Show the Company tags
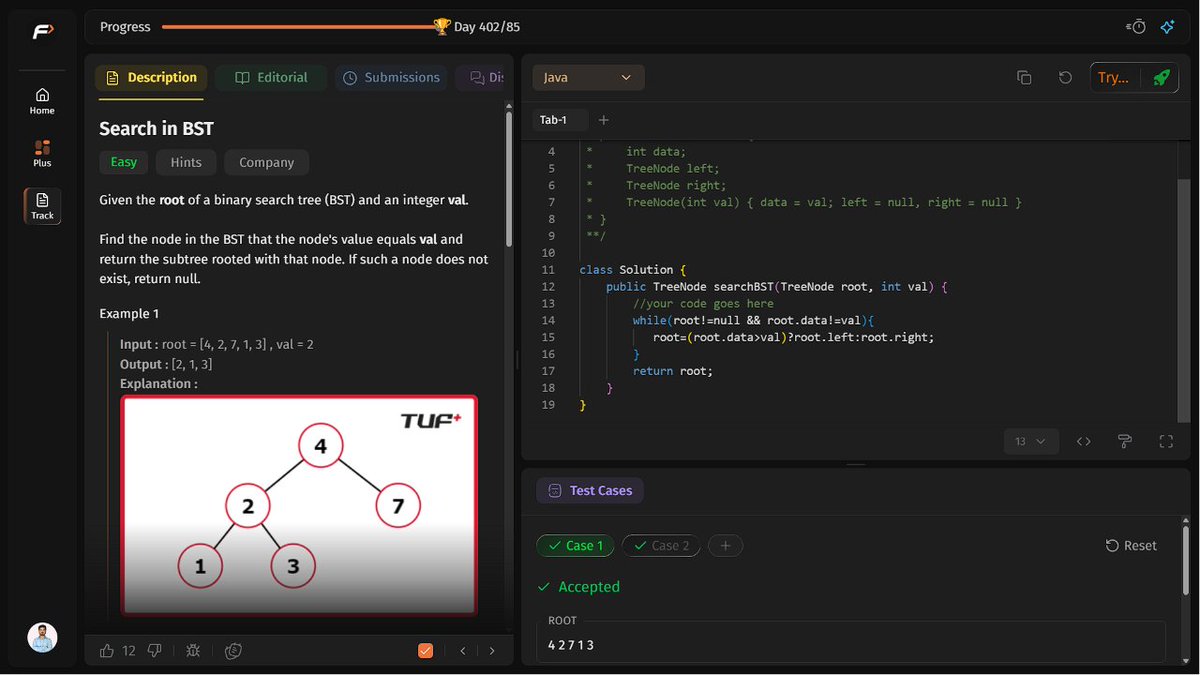This screenshot has width=1200, height=675. click(x=266, y=162)
